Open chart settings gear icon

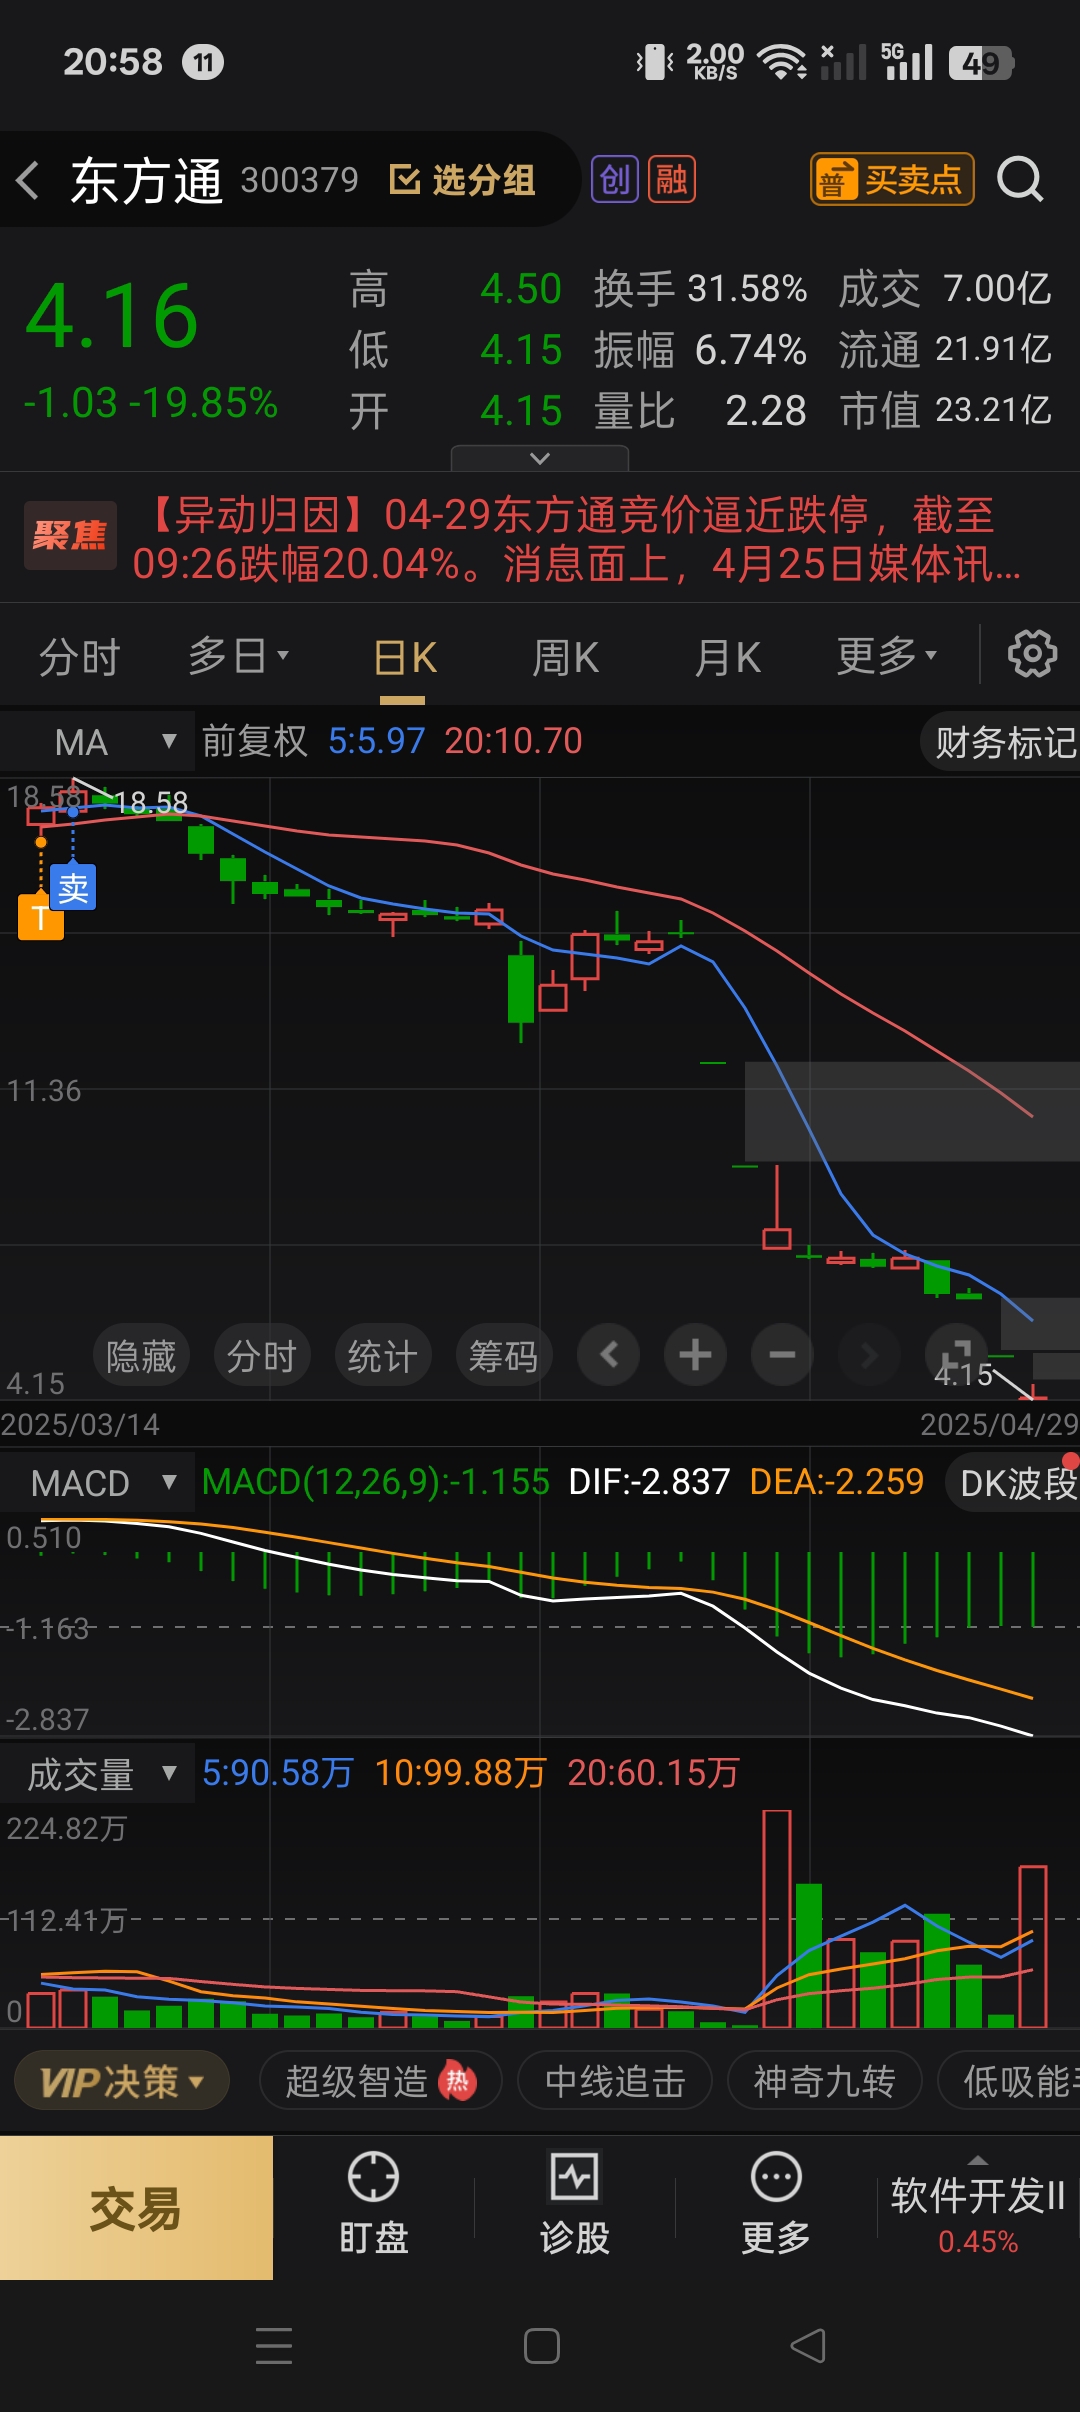[1032, 655]
